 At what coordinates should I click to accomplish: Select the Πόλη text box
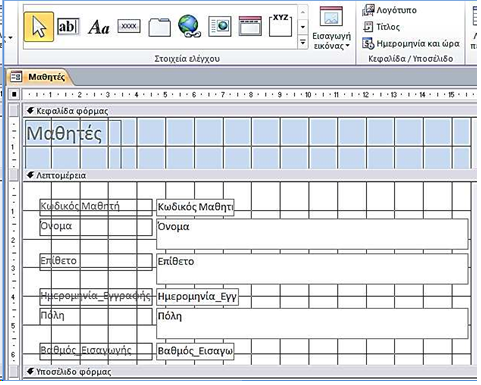tap(312, 324)
